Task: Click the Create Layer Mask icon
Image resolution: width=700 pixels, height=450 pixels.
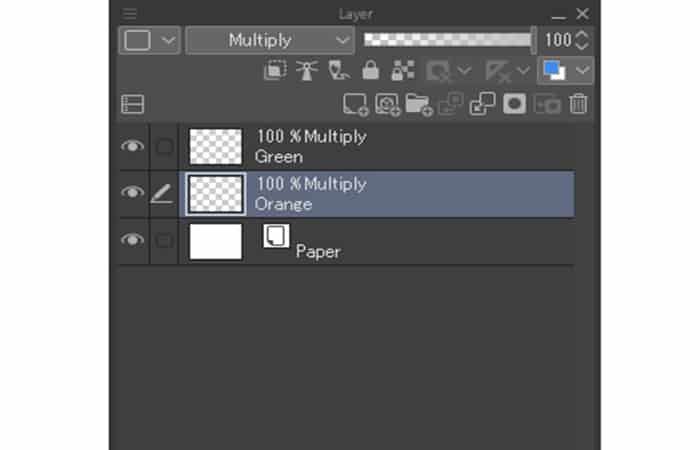Action: [515, 104]
